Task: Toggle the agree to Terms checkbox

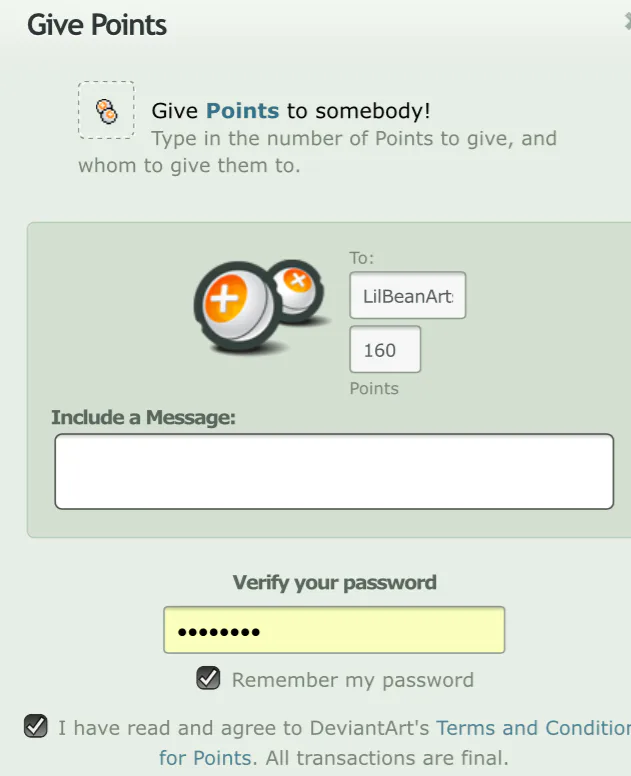Action: click(36, 727)
